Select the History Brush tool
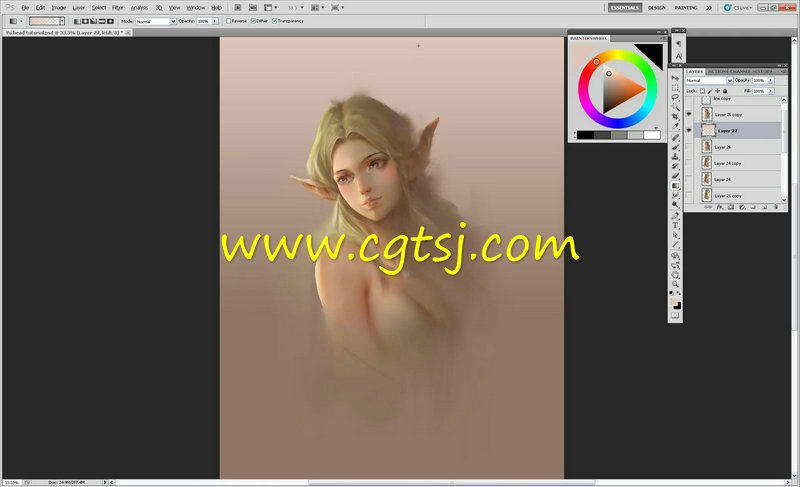 (x=675, y=167)
